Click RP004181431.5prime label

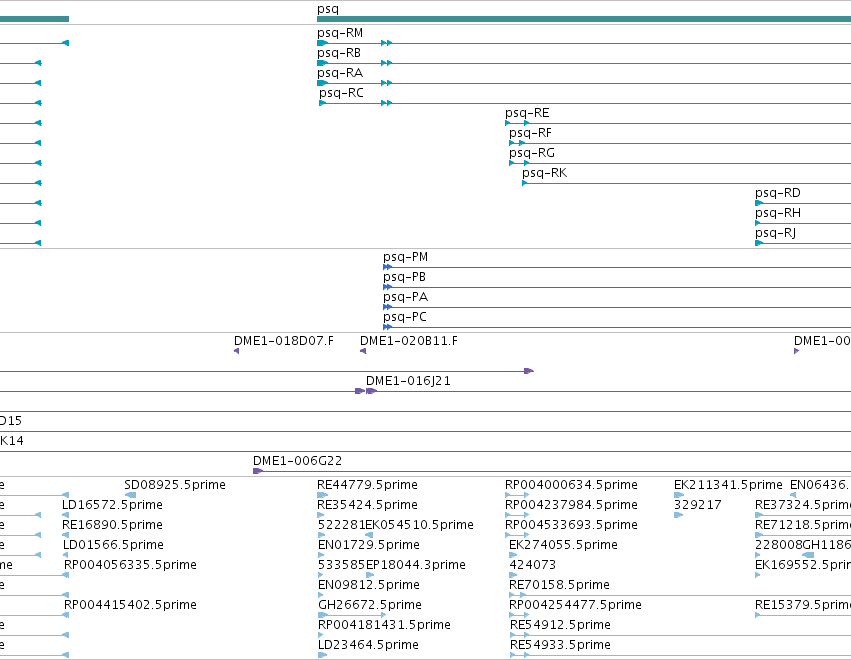coord(384,625)
